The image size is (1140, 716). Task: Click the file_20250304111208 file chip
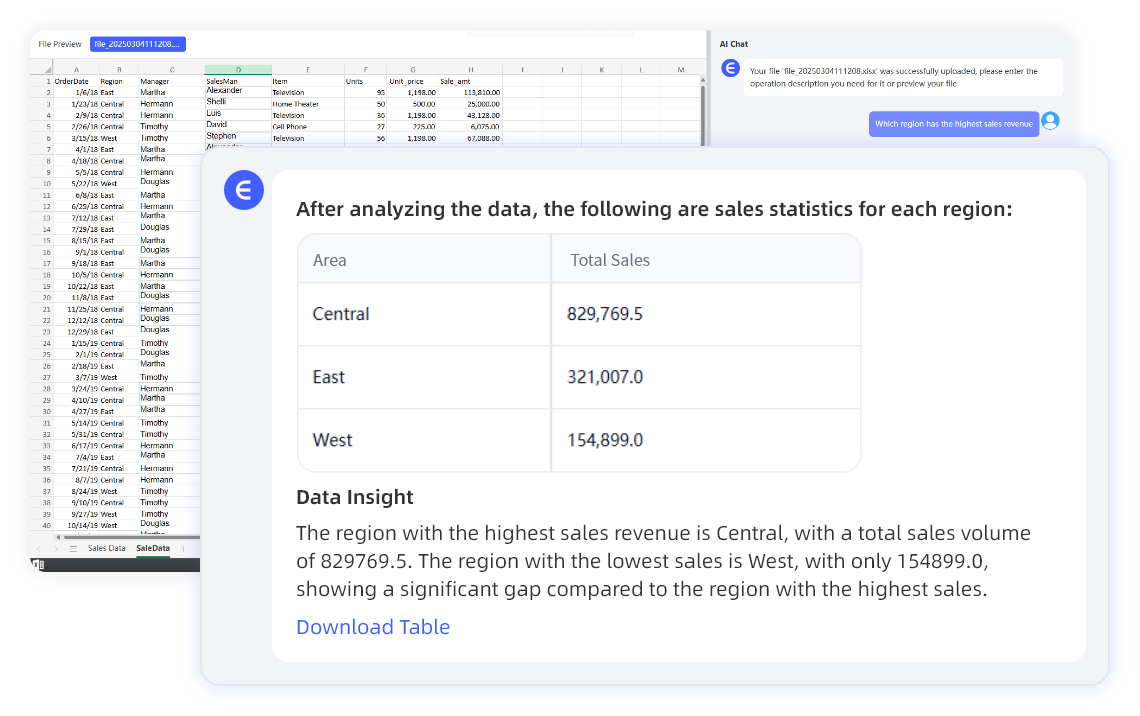(x=138, y=44)
